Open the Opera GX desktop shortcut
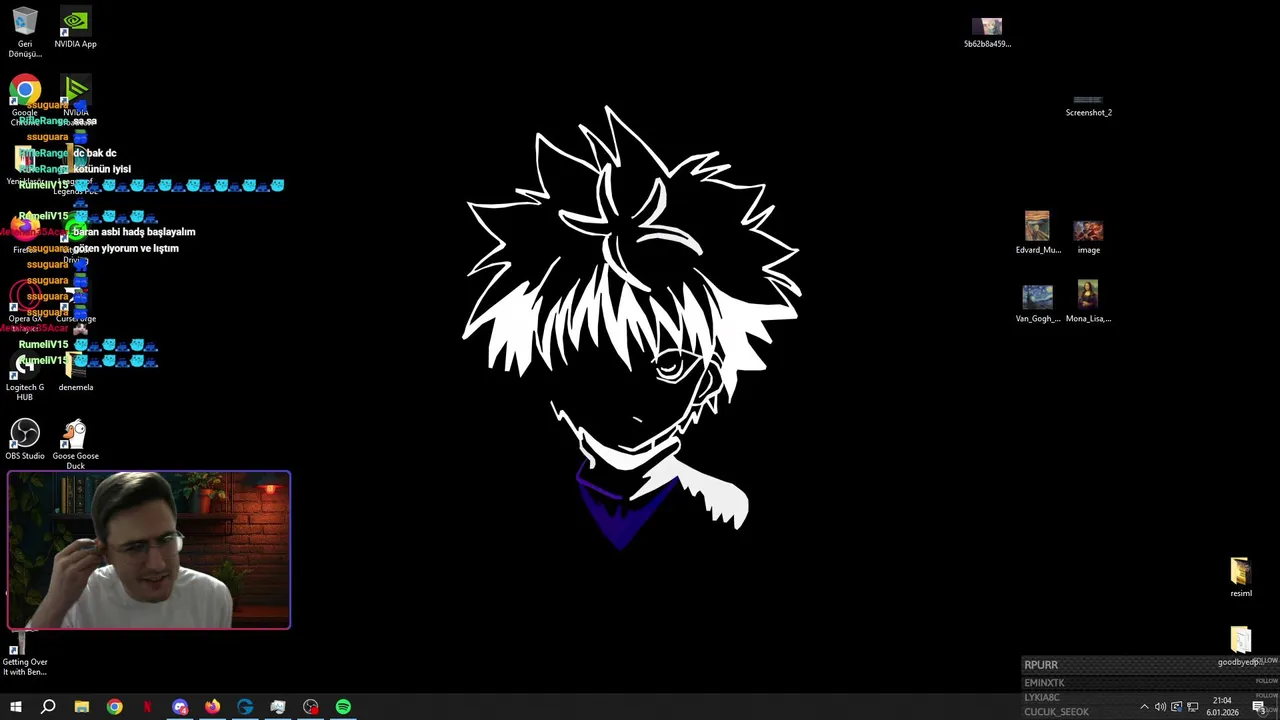This screenshot has width=1280, height=720. (x=25, y=303)
